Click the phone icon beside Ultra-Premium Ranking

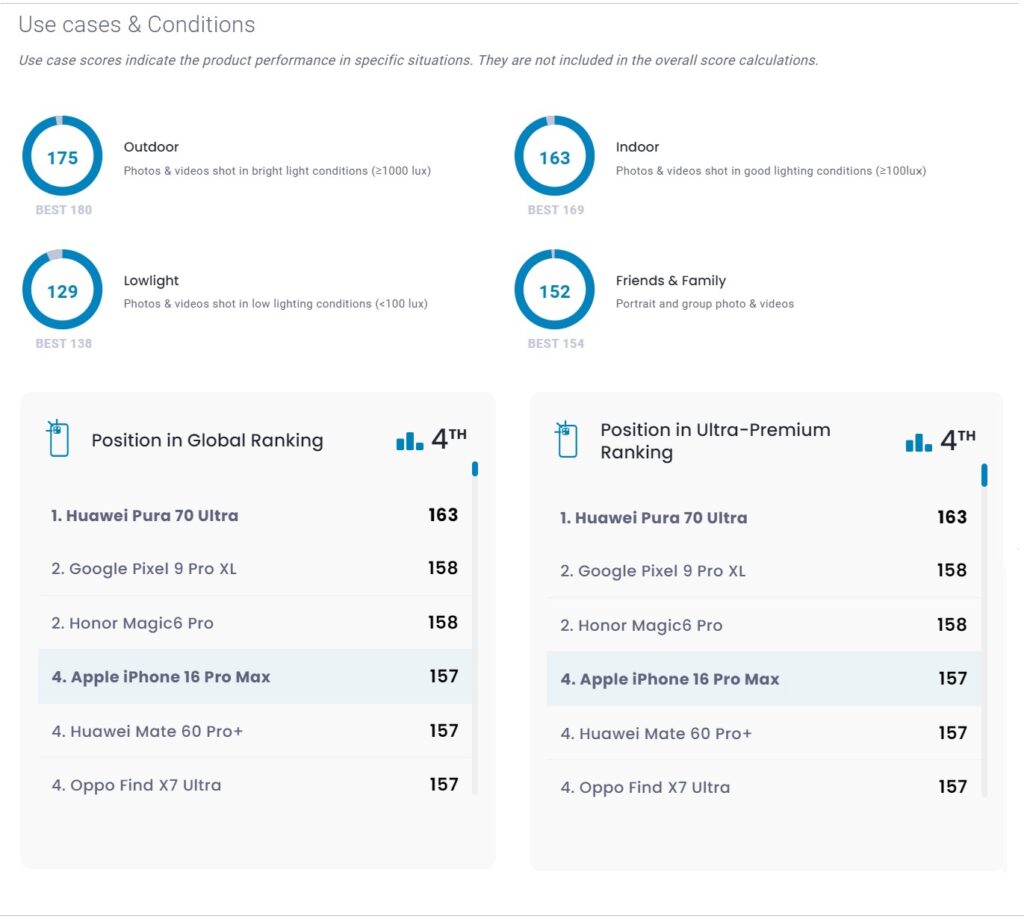(567, 440)
